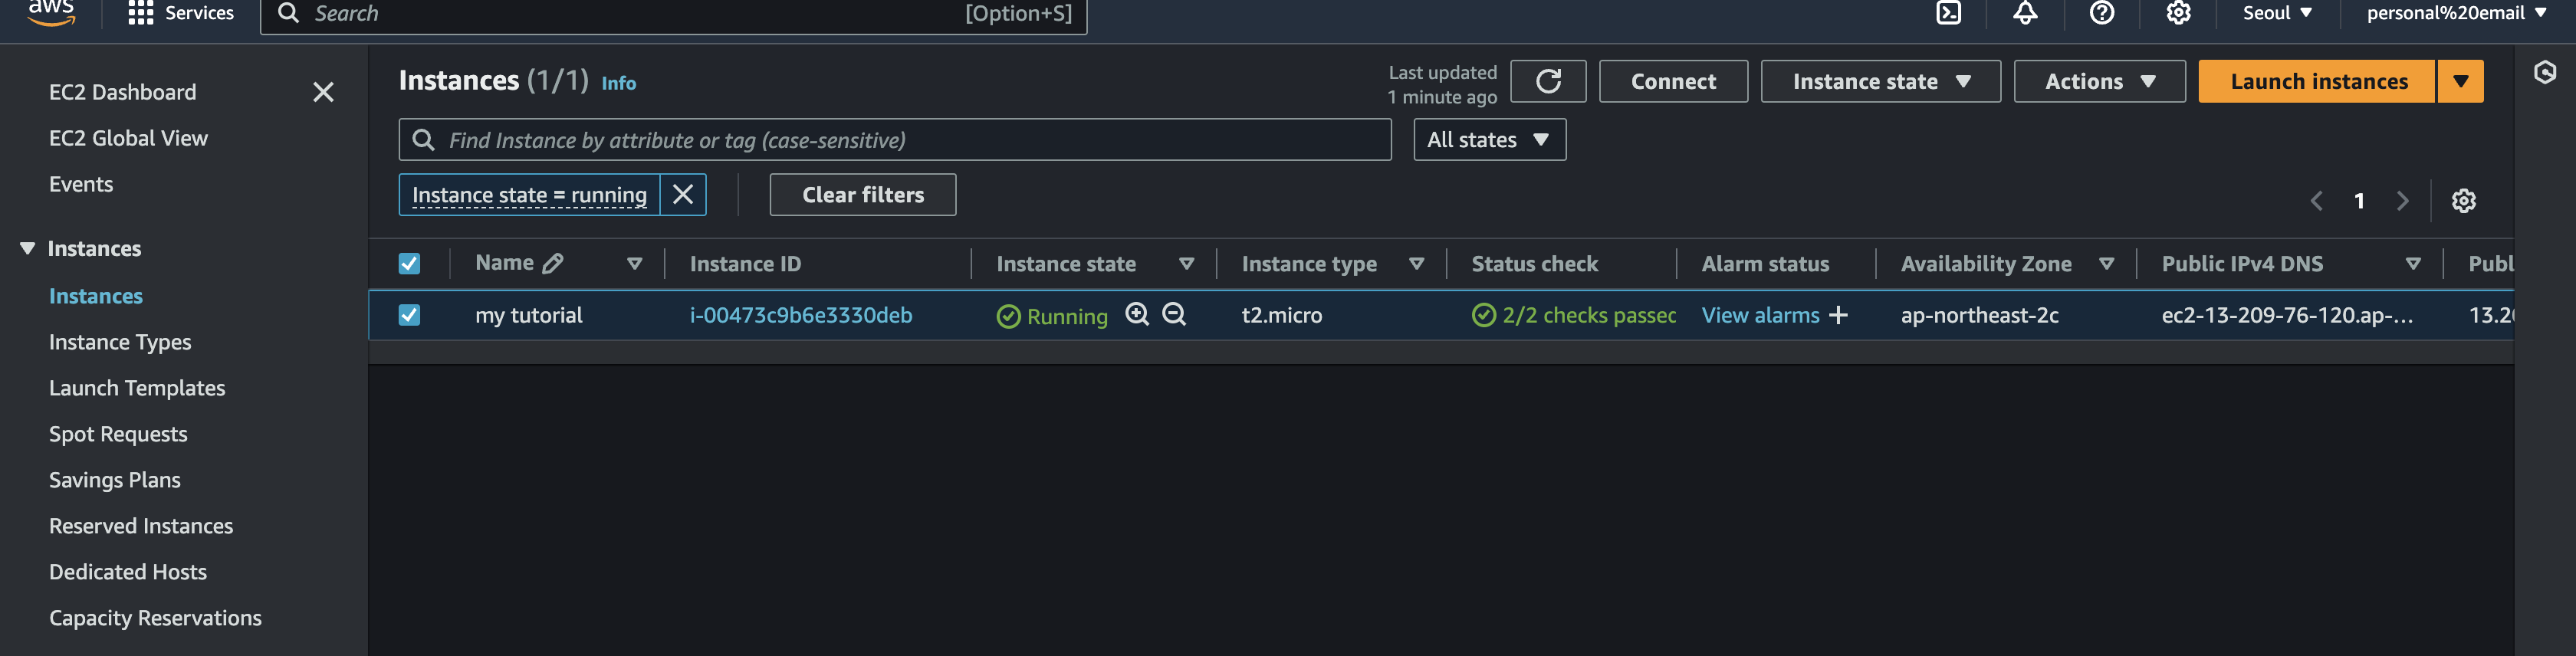Open the All states filter dropdown

pos(1489,140)
